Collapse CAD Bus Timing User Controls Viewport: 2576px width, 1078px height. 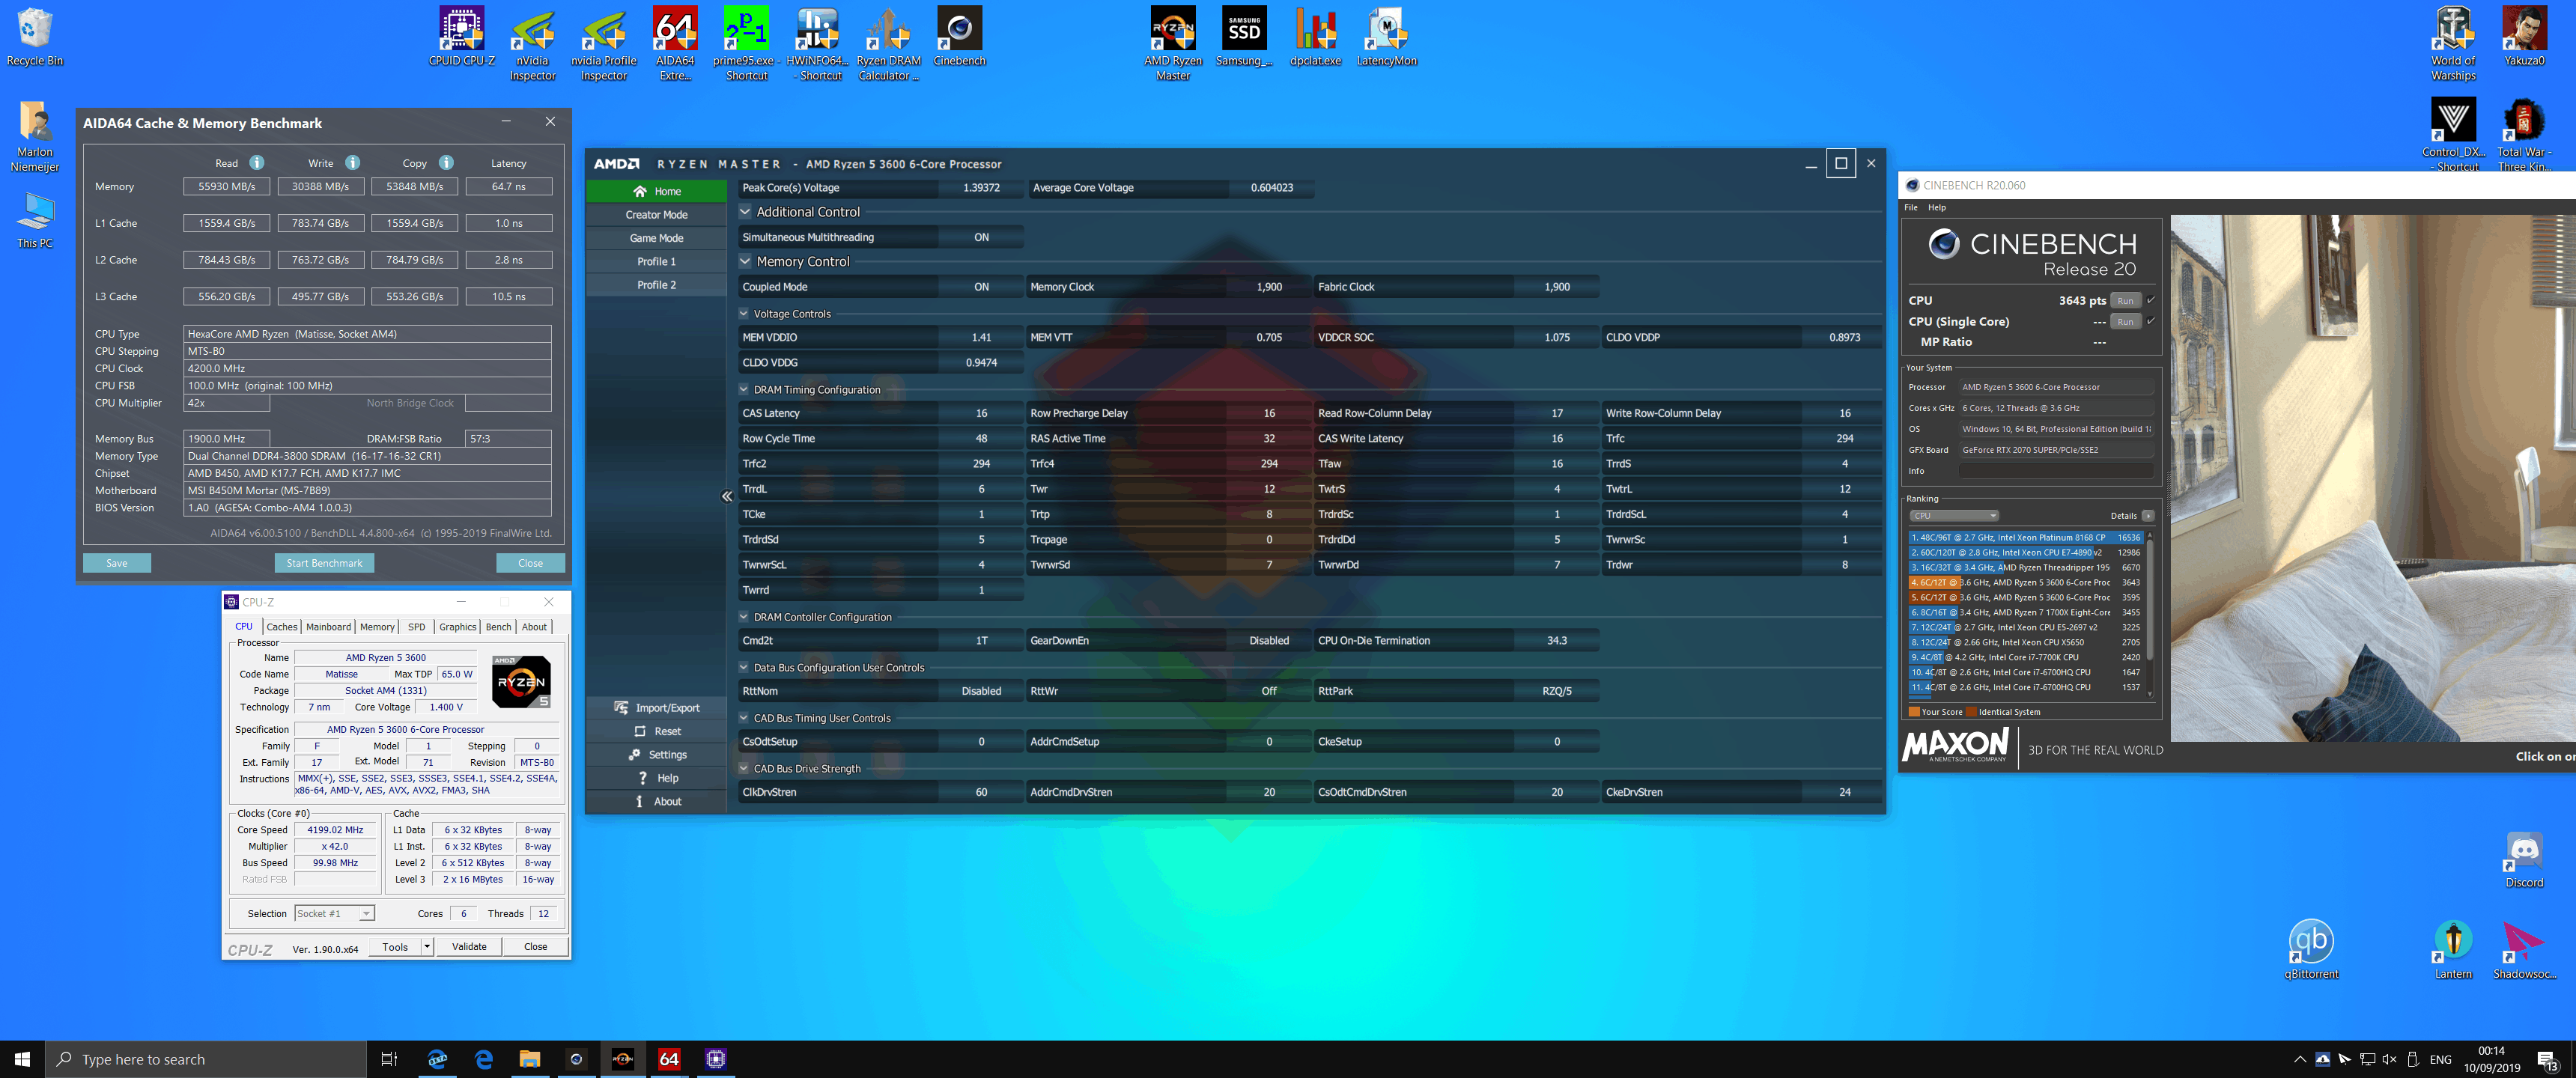click(x=744, y=718)
